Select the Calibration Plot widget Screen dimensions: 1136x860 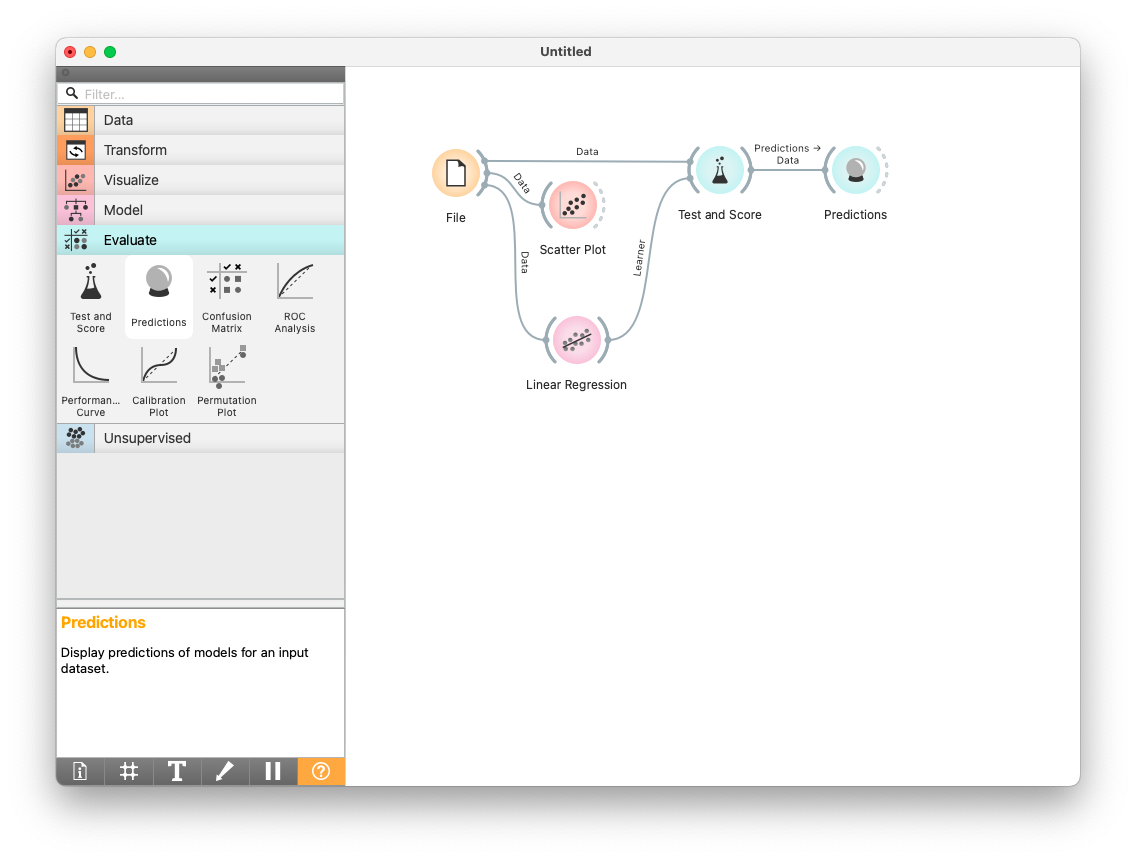coord(159,381)
